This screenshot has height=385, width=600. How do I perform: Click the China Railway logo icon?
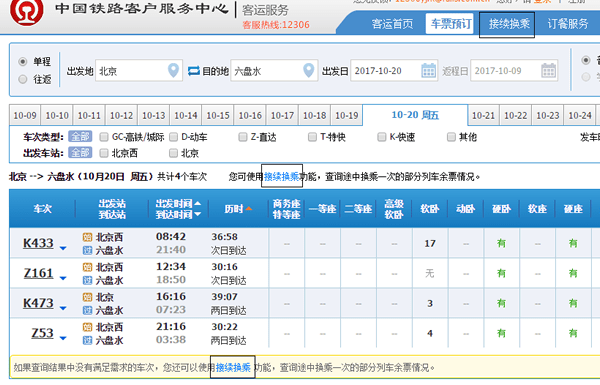click(x=26, y=11)
